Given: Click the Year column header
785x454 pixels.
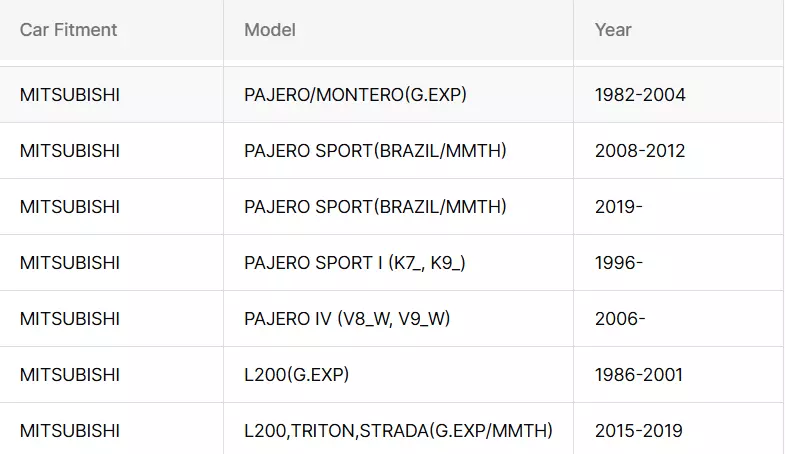Looking at the screenshot, I should coord(613,30).
